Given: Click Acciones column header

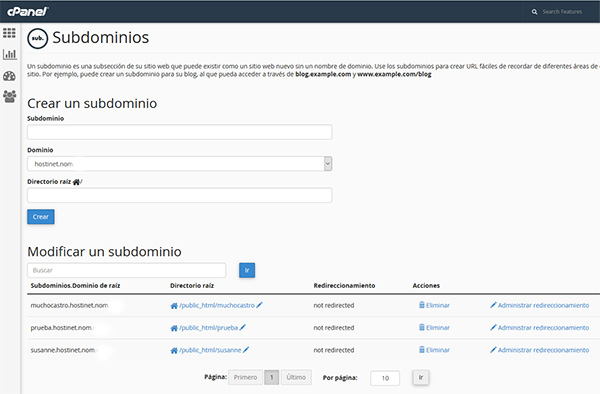Looking at the screenshot, I should 426,285.
